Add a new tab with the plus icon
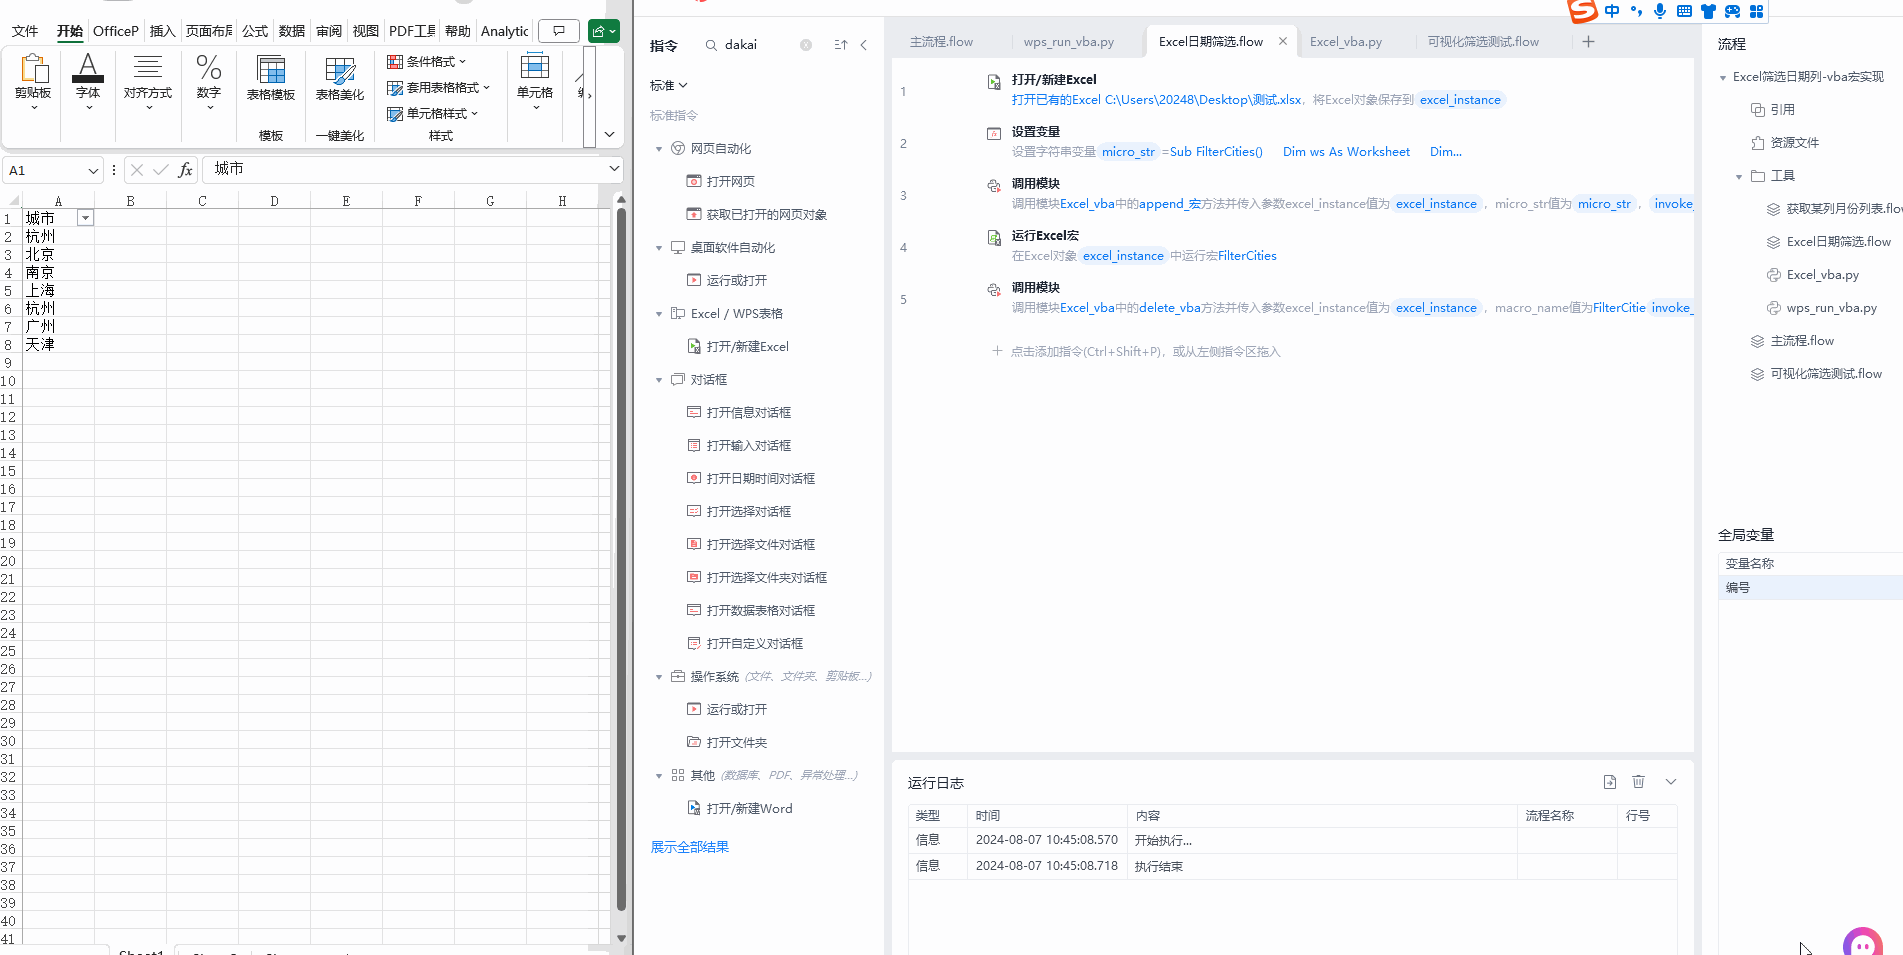 (x=1588, y=41)
